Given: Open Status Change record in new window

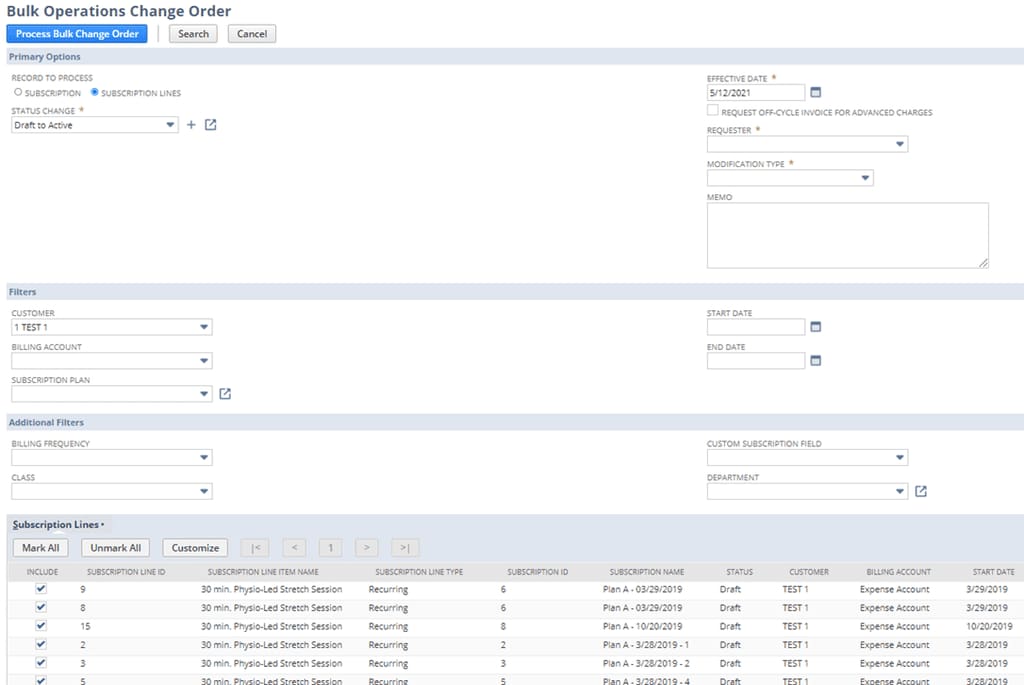Looking at the screenshot, I should pos(210,125).
